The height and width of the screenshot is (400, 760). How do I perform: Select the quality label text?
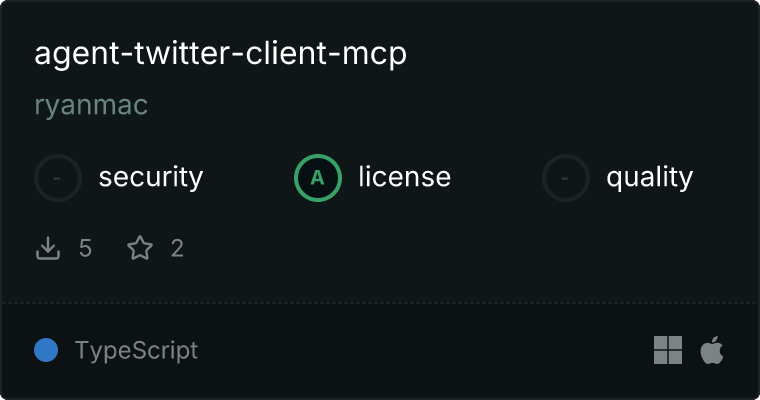tap(649, 178)
